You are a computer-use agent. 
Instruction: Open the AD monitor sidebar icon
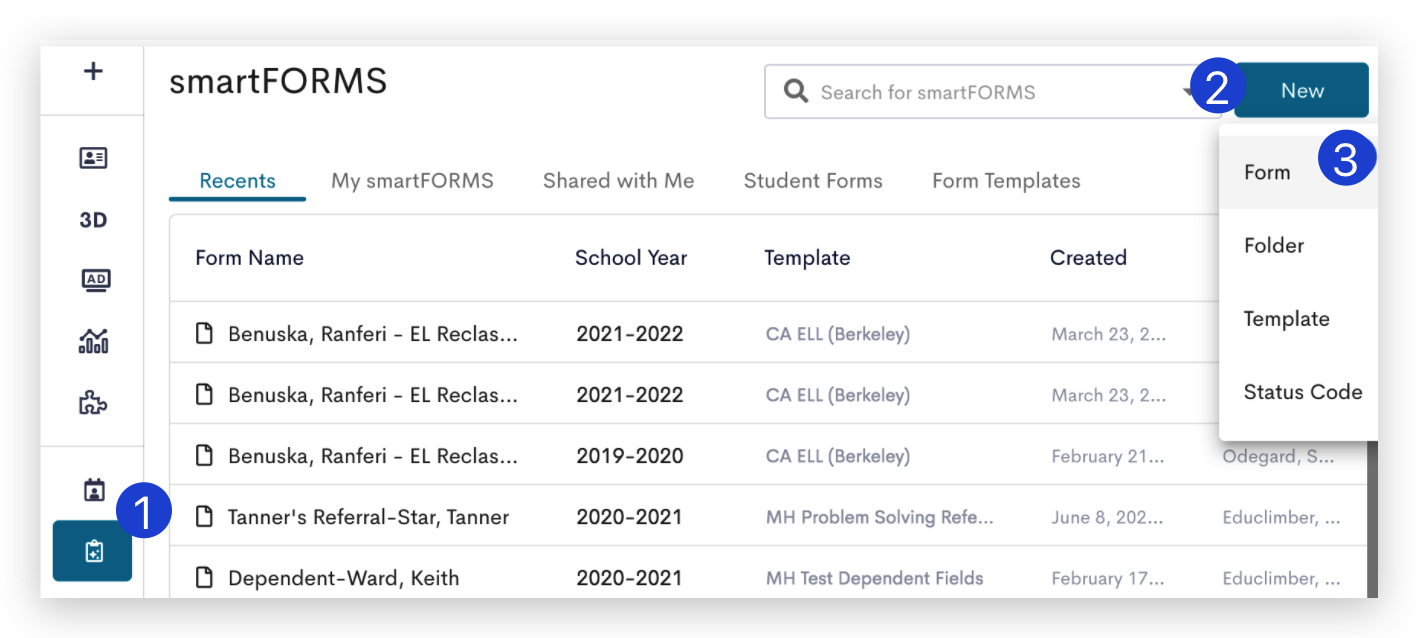[95, 281]
